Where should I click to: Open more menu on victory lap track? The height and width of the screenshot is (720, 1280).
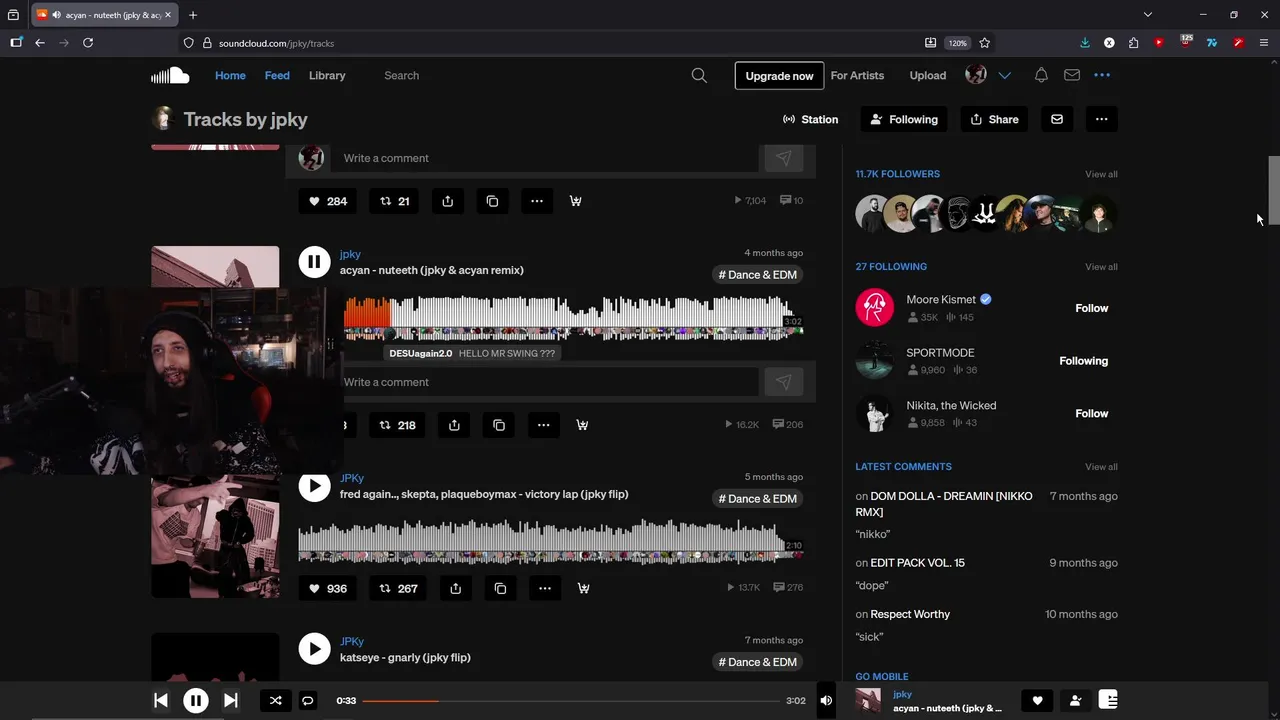point(545,588)
